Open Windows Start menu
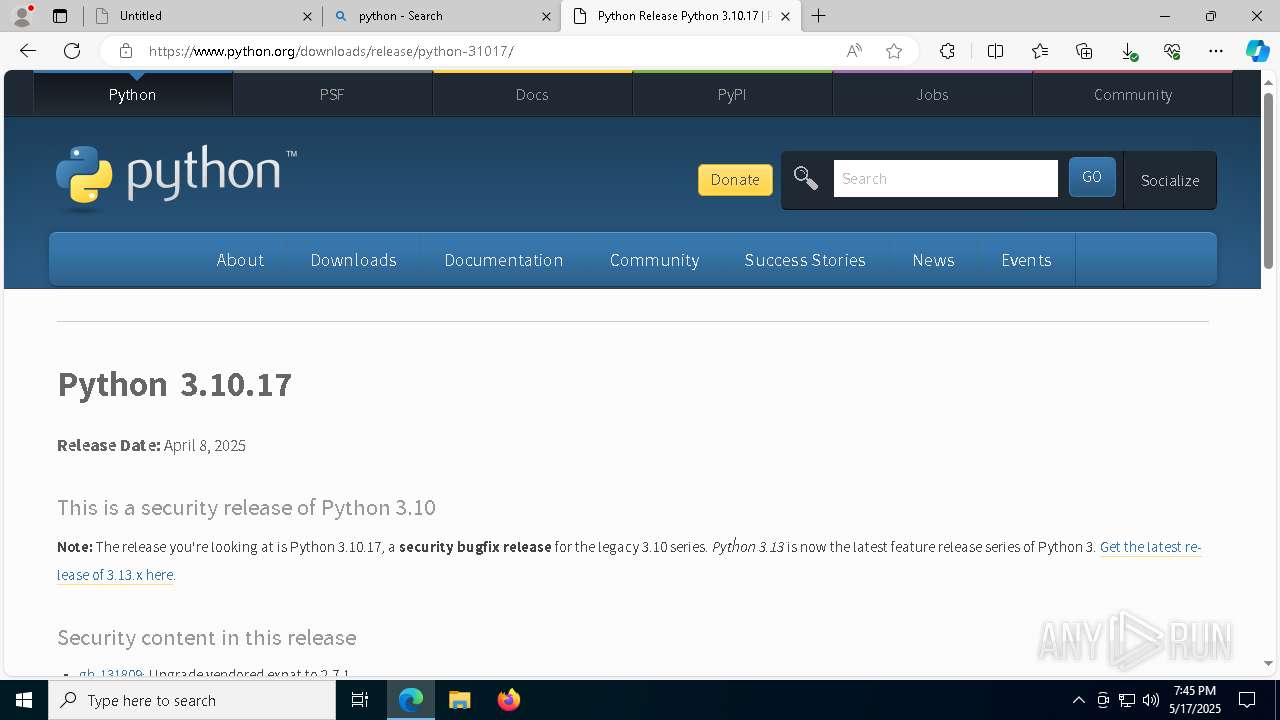Viewport: 1280px width, 720px height. click(x=24, y=700)
